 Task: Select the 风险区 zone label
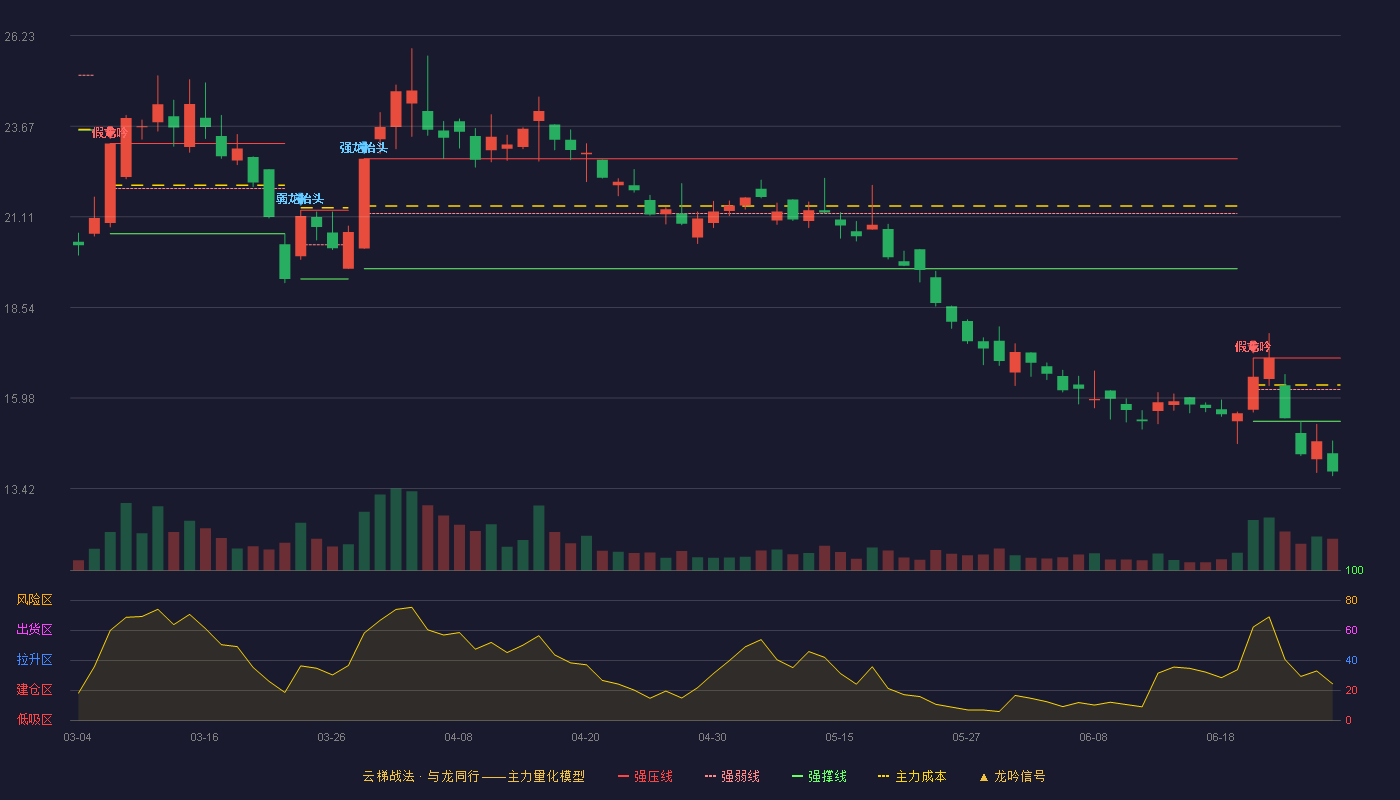34,600
